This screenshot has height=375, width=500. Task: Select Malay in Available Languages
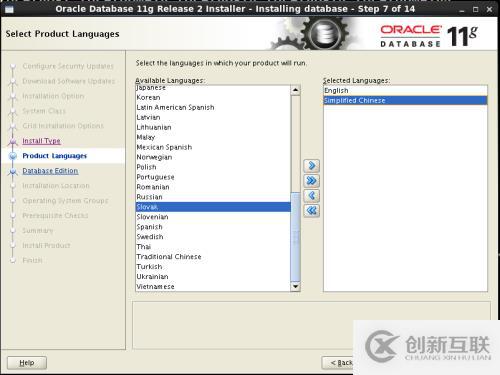(213, 137)
